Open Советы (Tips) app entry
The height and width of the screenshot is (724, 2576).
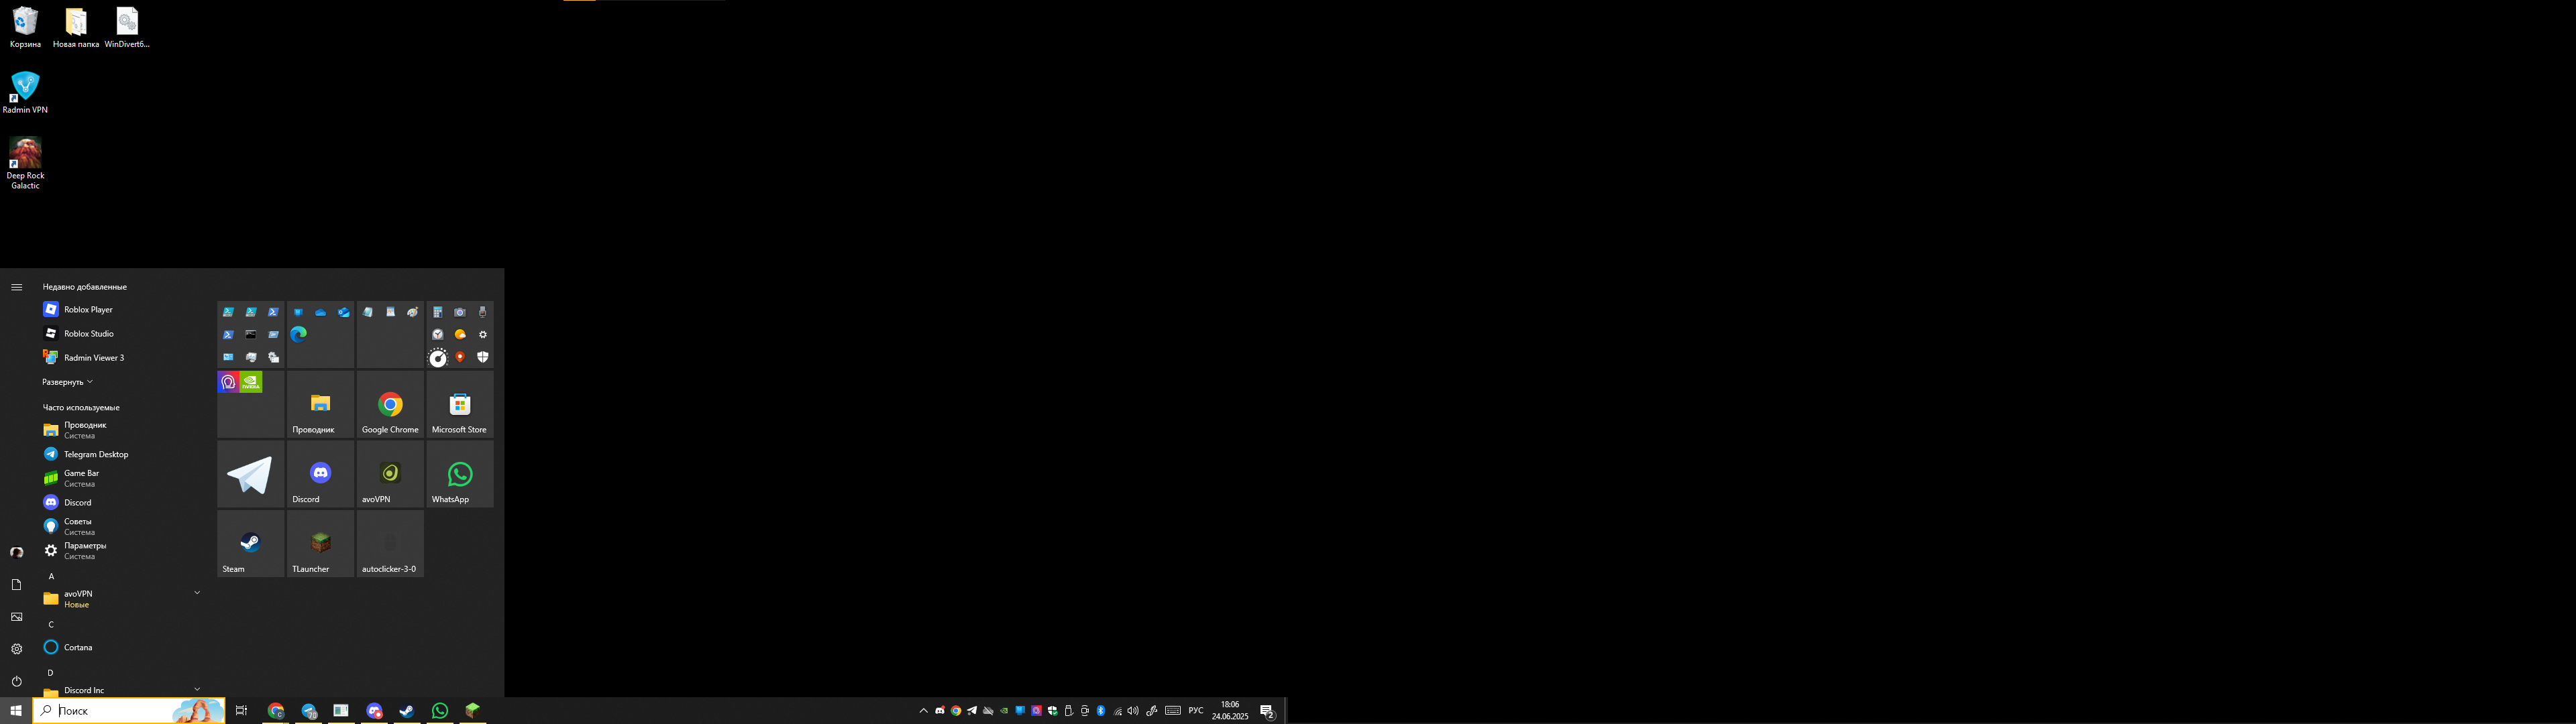pos(120,526)
